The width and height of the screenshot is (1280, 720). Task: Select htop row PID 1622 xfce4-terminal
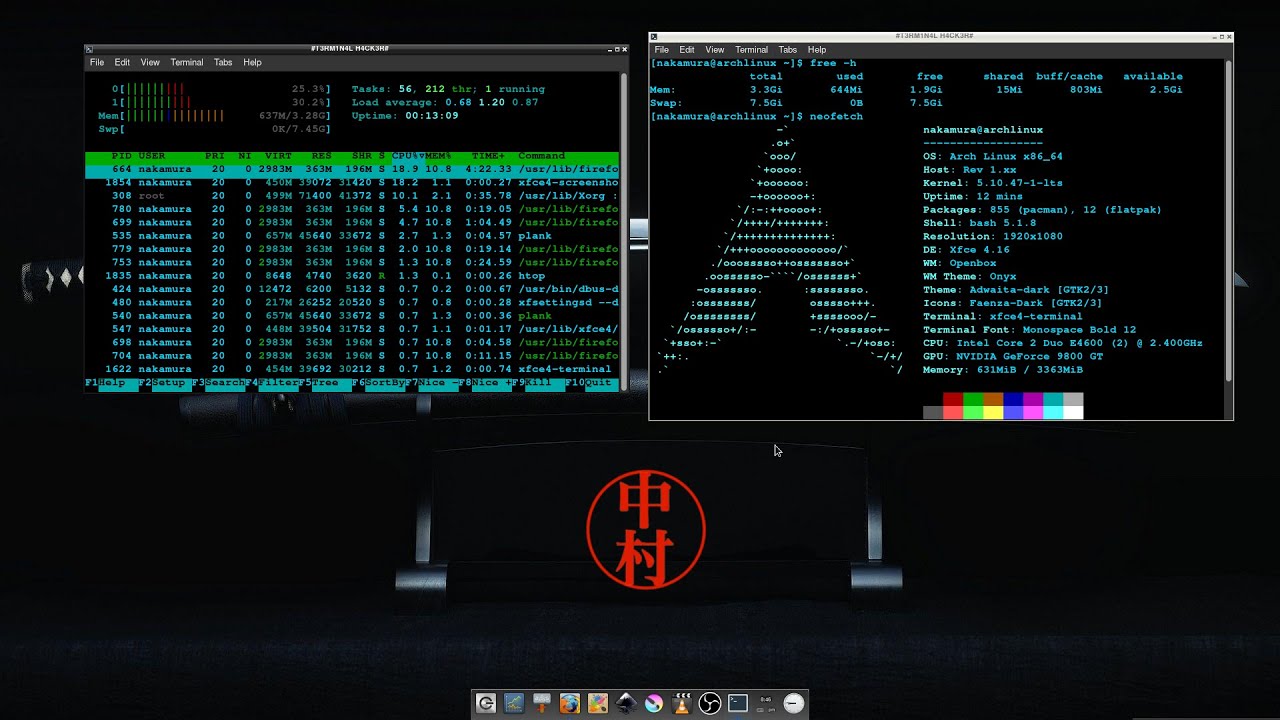tap(352, 369)
